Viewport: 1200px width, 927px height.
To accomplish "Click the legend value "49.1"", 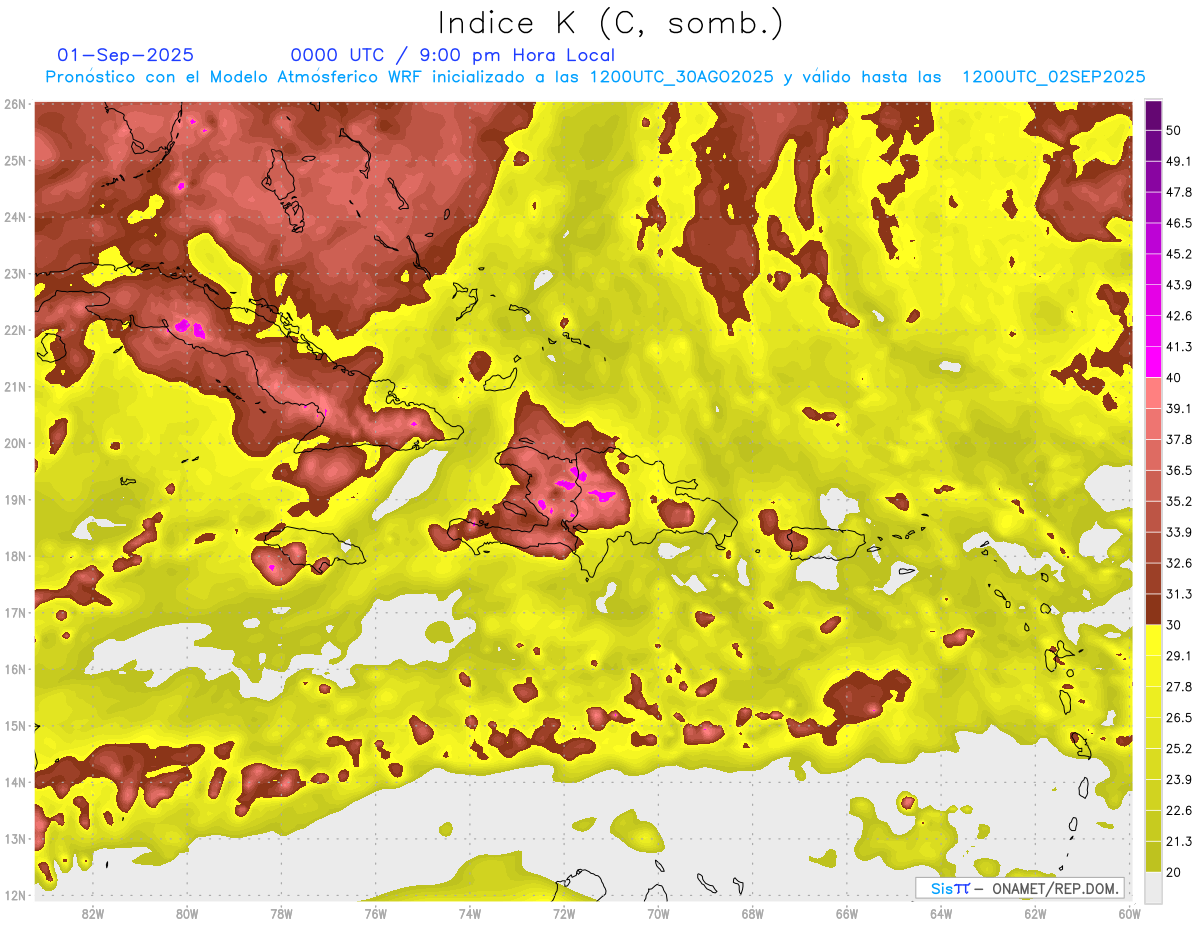I will pyautogui.click(x=1178, y=161).
